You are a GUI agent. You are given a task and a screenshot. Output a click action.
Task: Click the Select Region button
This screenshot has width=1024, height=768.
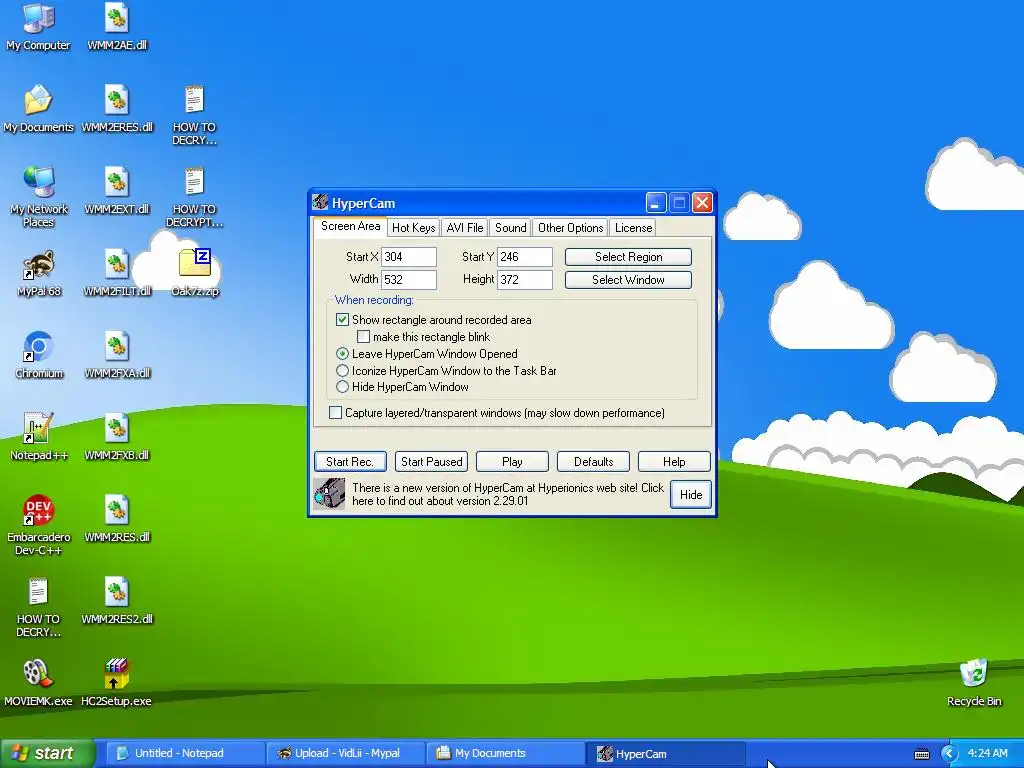(628, 257)
